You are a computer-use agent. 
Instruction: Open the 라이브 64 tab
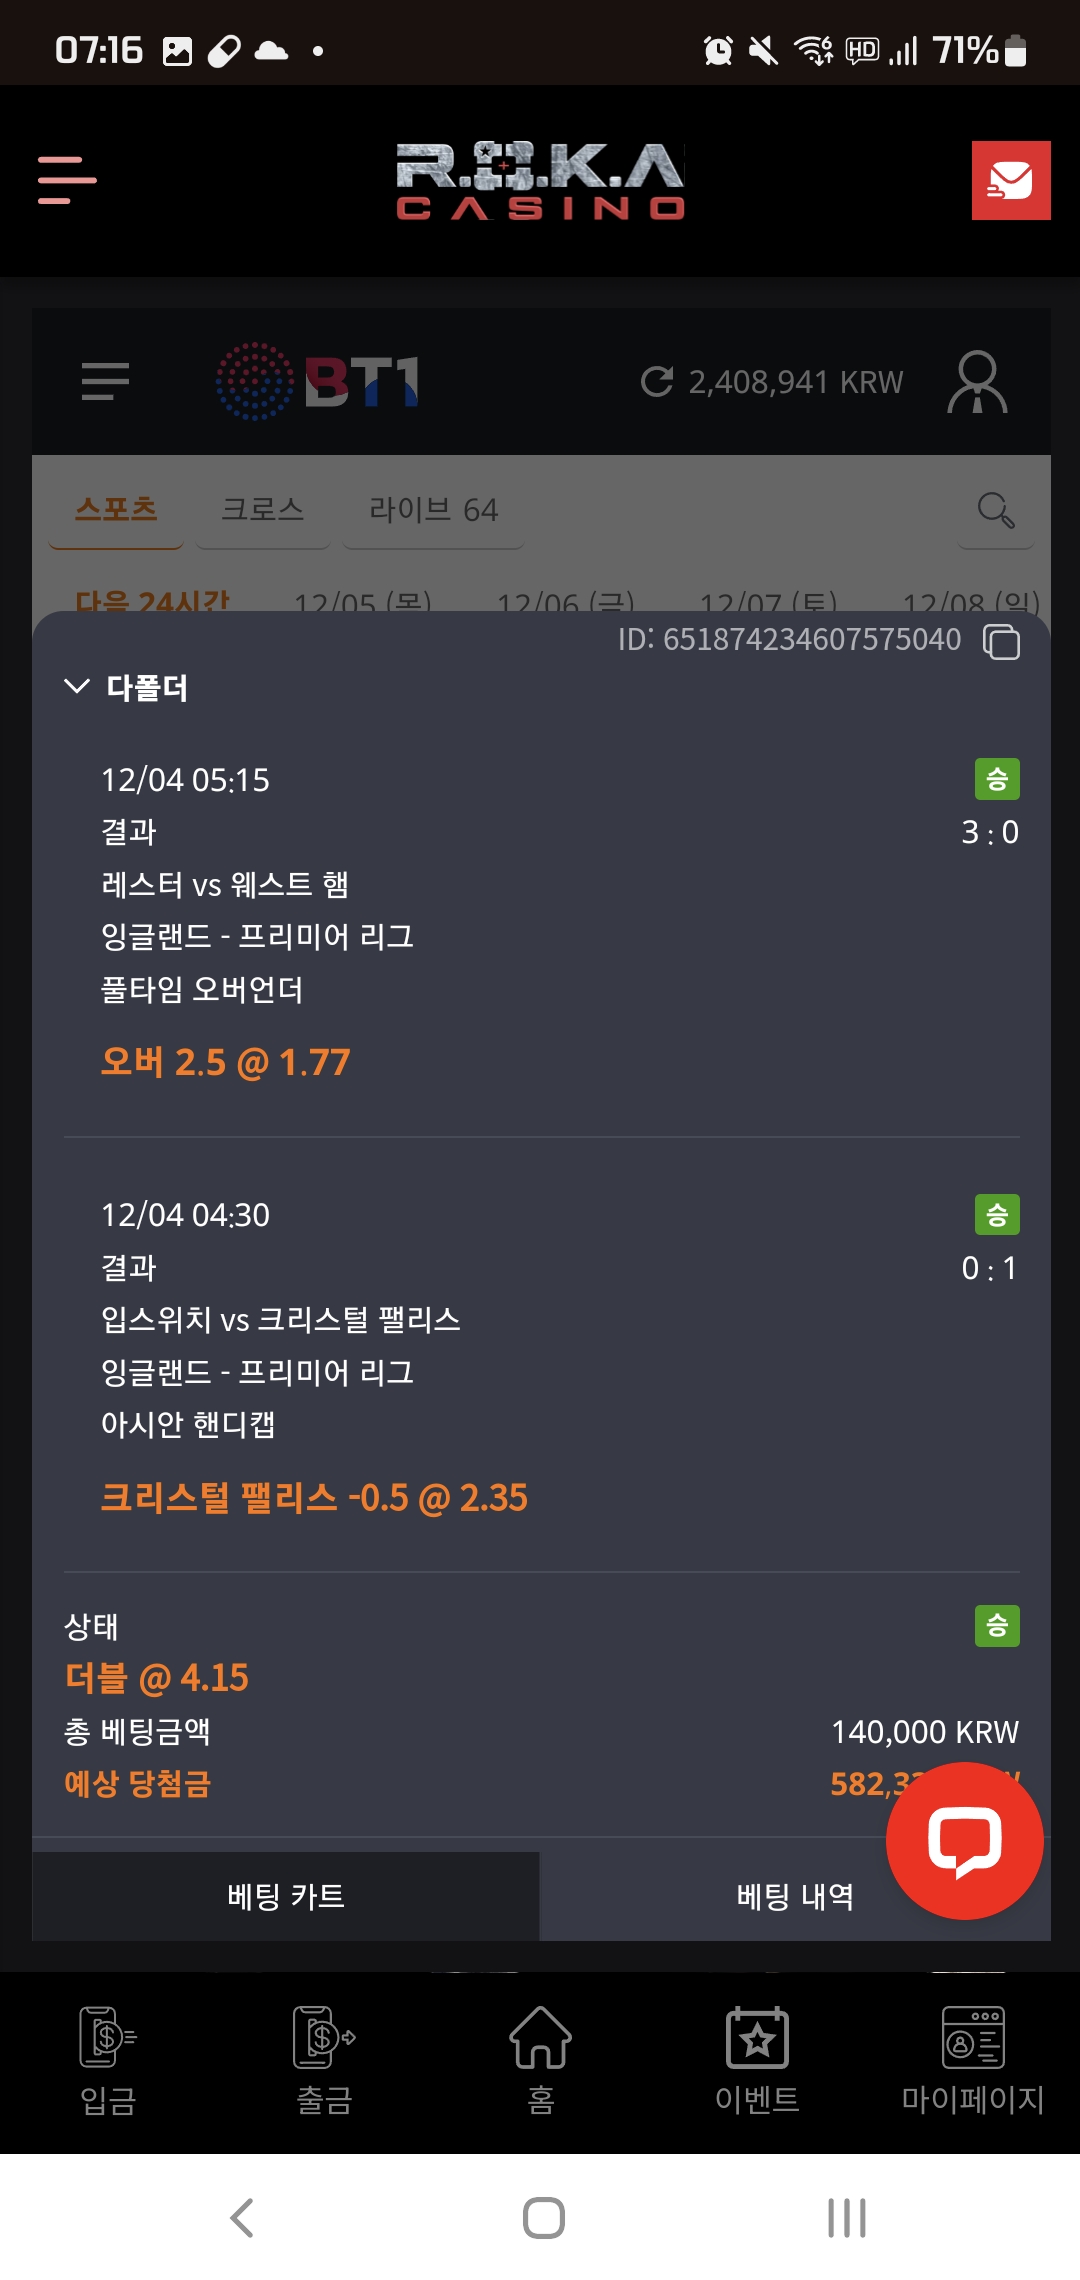tap(433, 509)
